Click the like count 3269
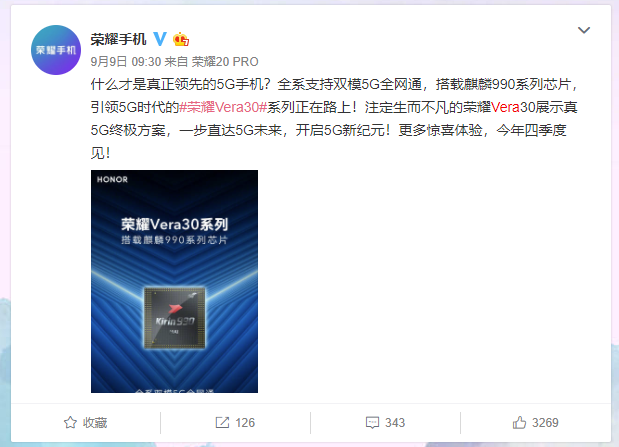 [545, 423]
